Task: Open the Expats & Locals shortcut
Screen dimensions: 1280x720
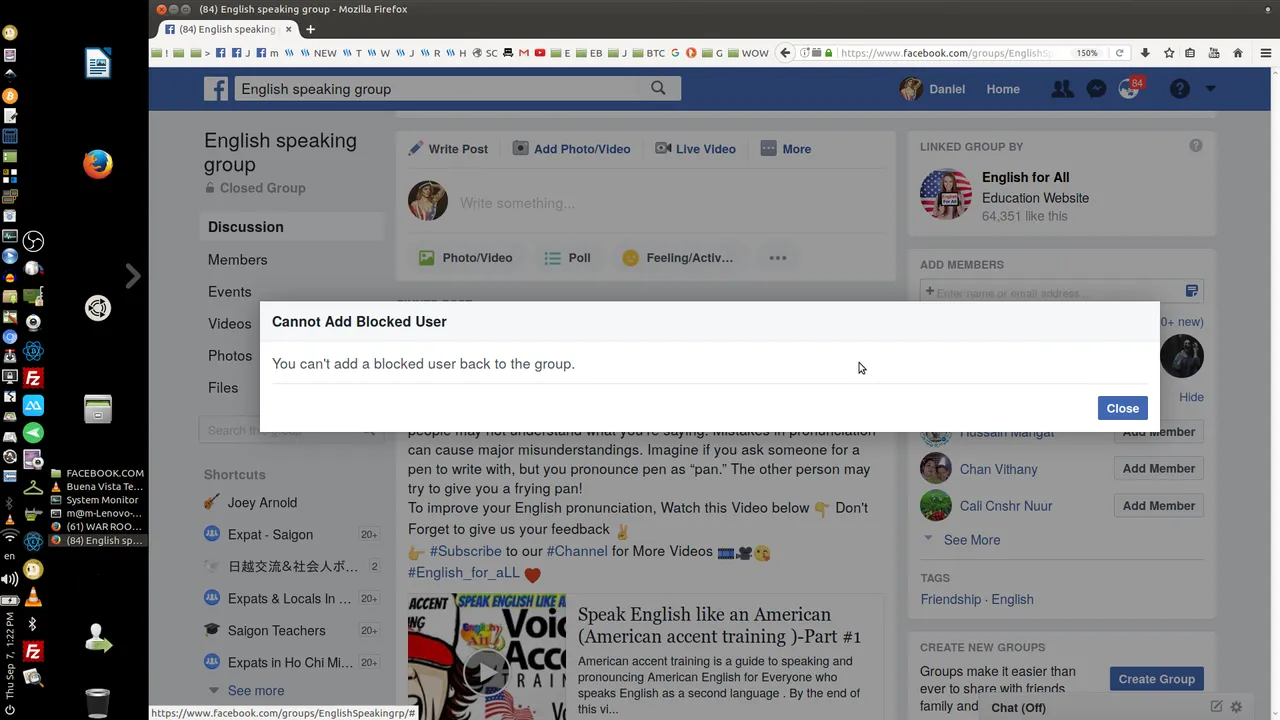Action: (x=291, y=599)
